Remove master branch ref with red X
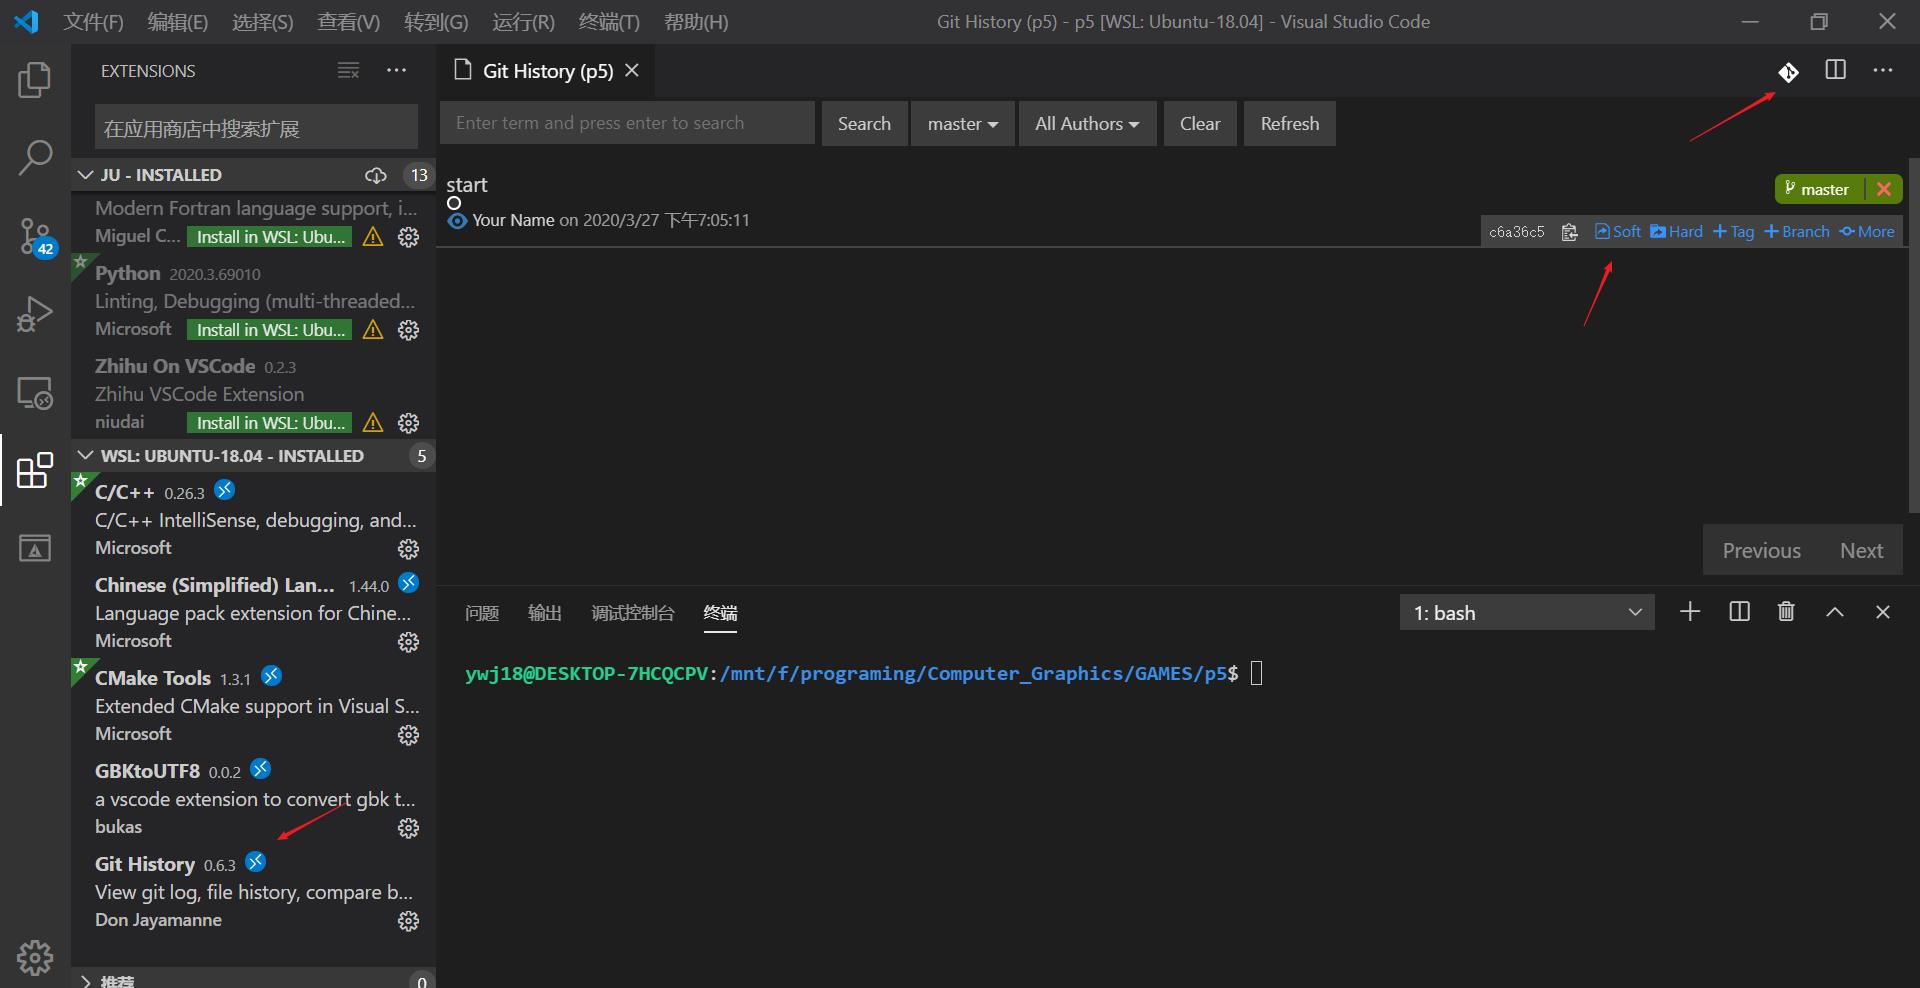The height and width of the screenshot is (988, 1920). [x=1884, y=189]
